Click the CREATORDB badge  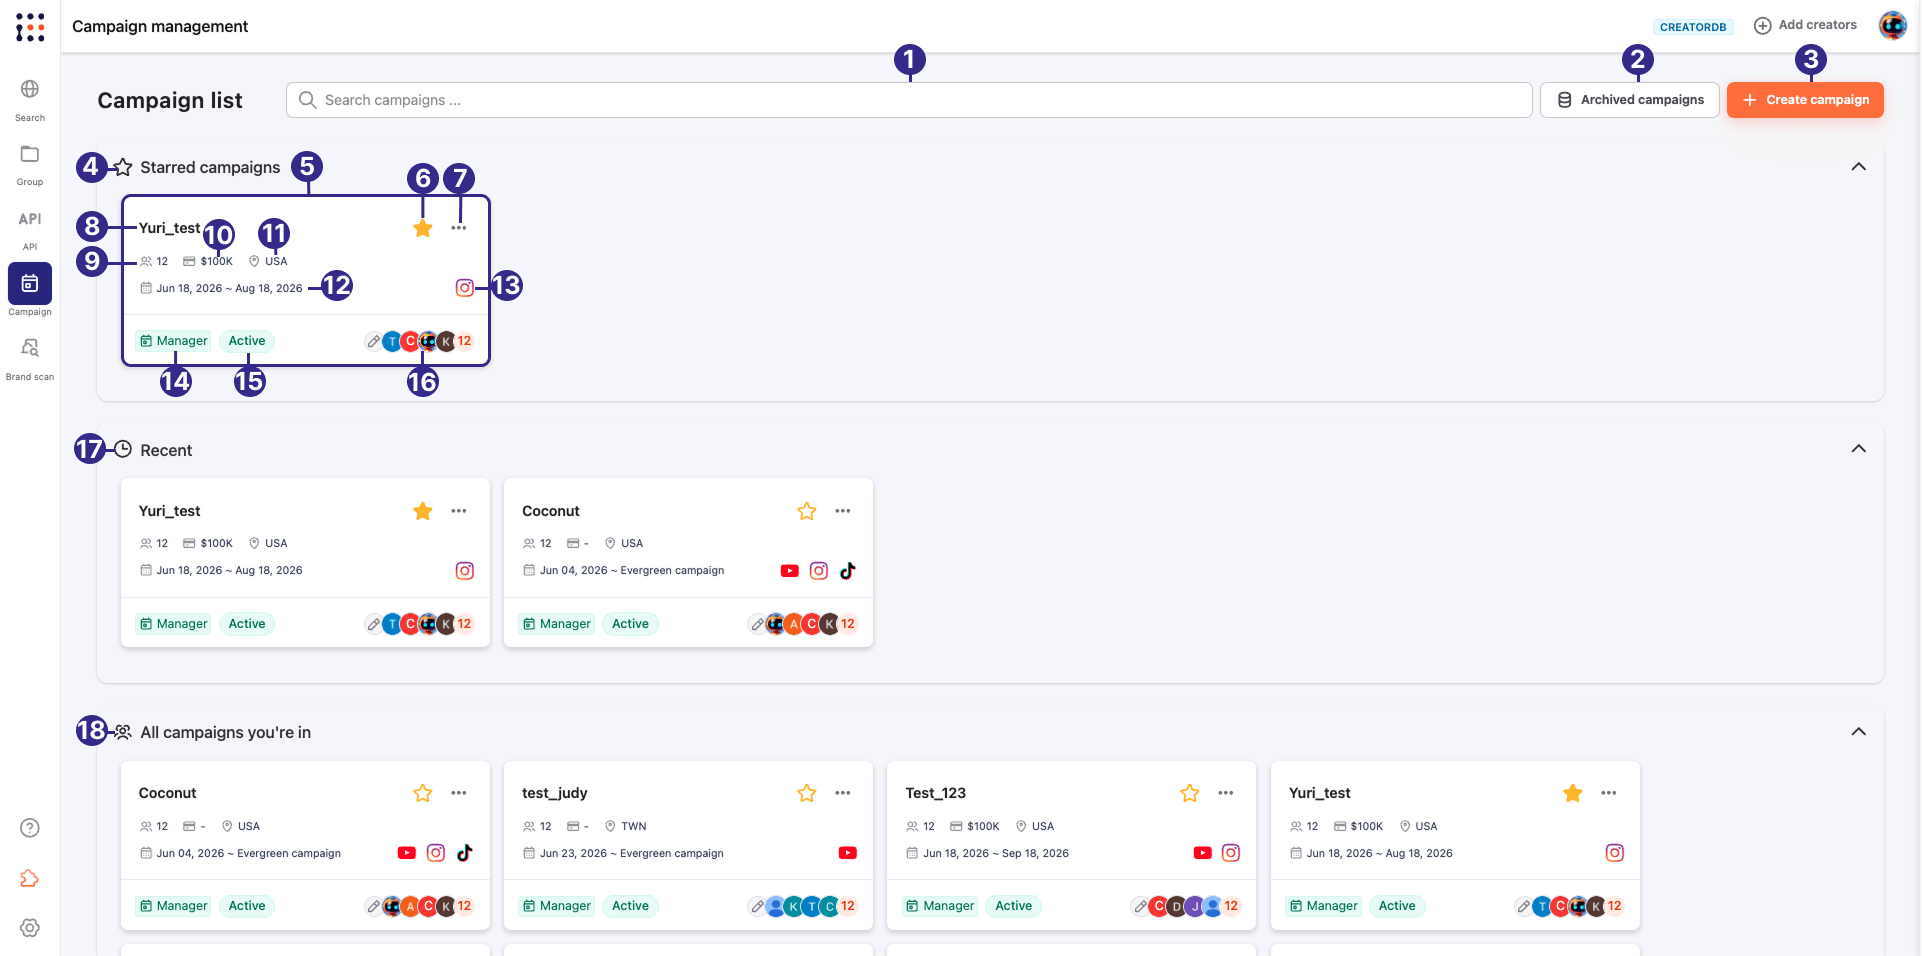(x=1693, y=27)
